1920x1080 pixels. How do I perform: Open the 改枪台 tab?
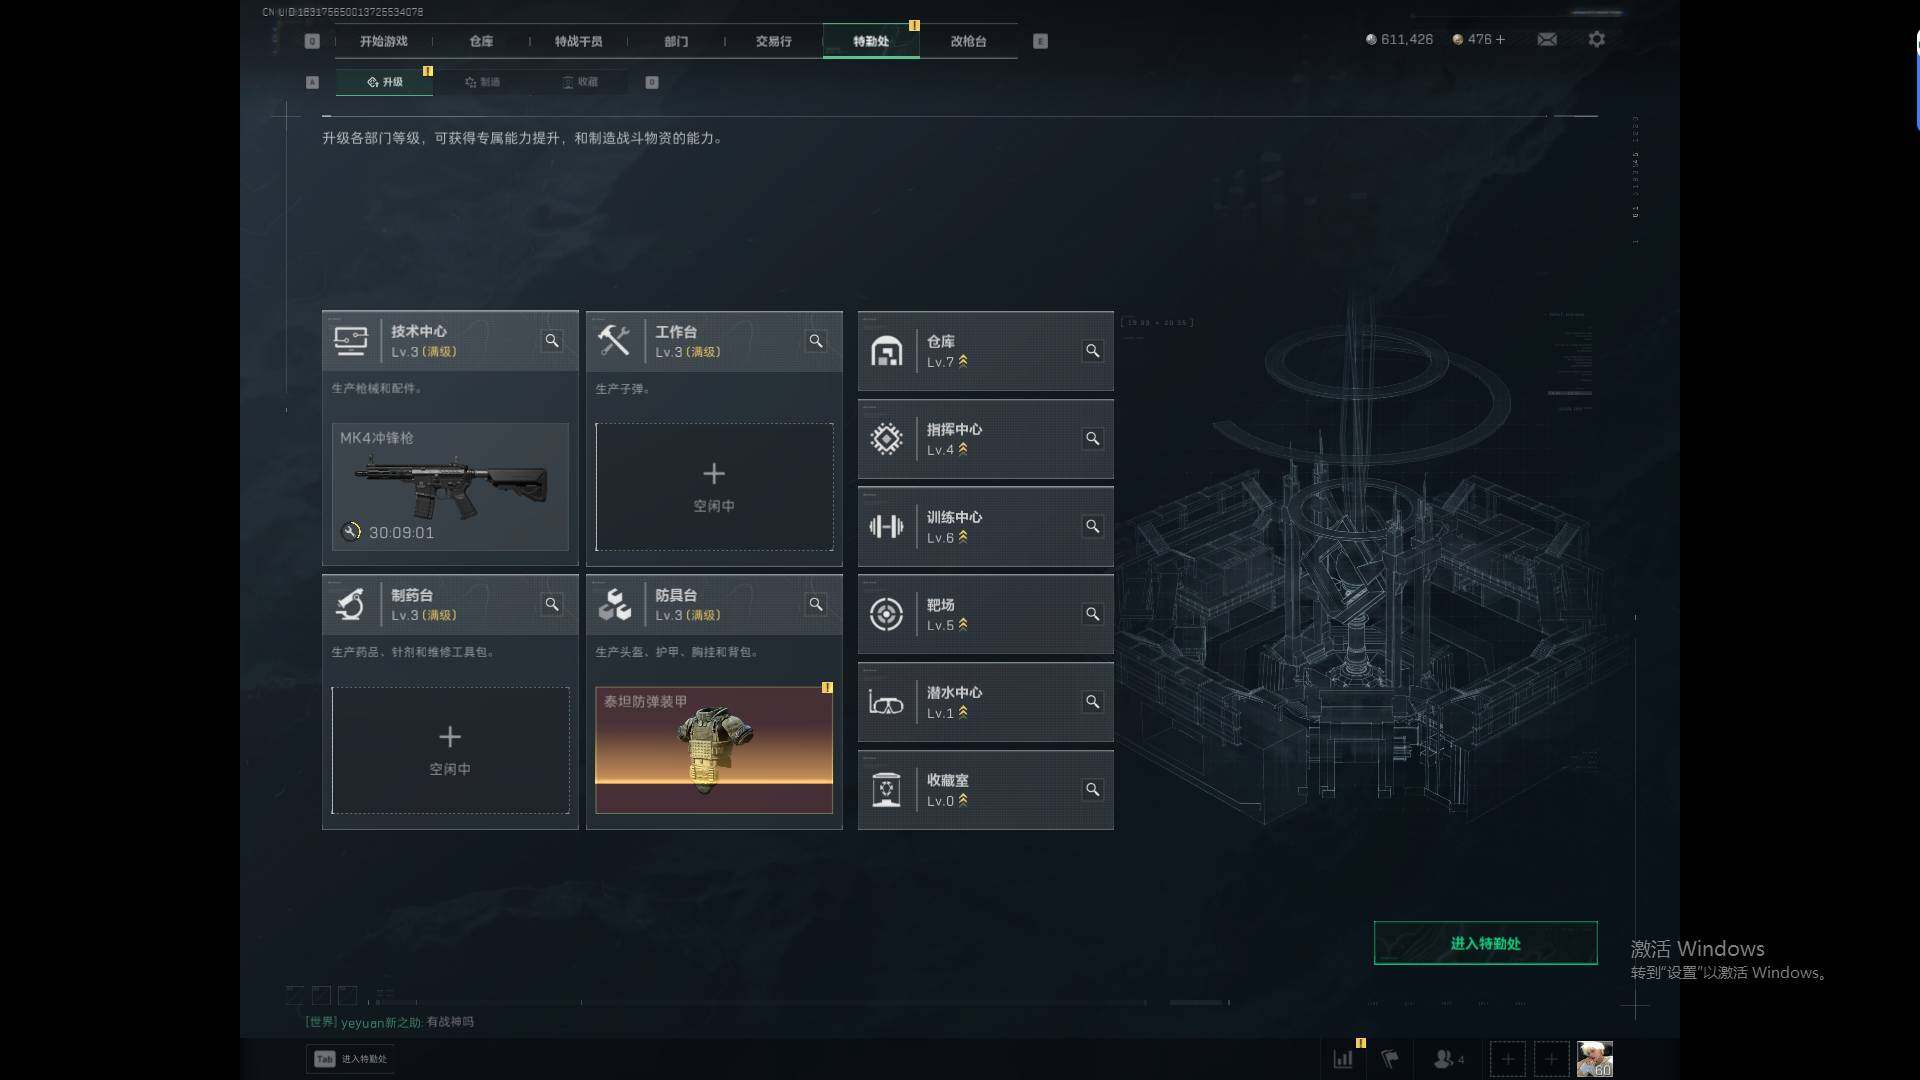click(968, 41)
